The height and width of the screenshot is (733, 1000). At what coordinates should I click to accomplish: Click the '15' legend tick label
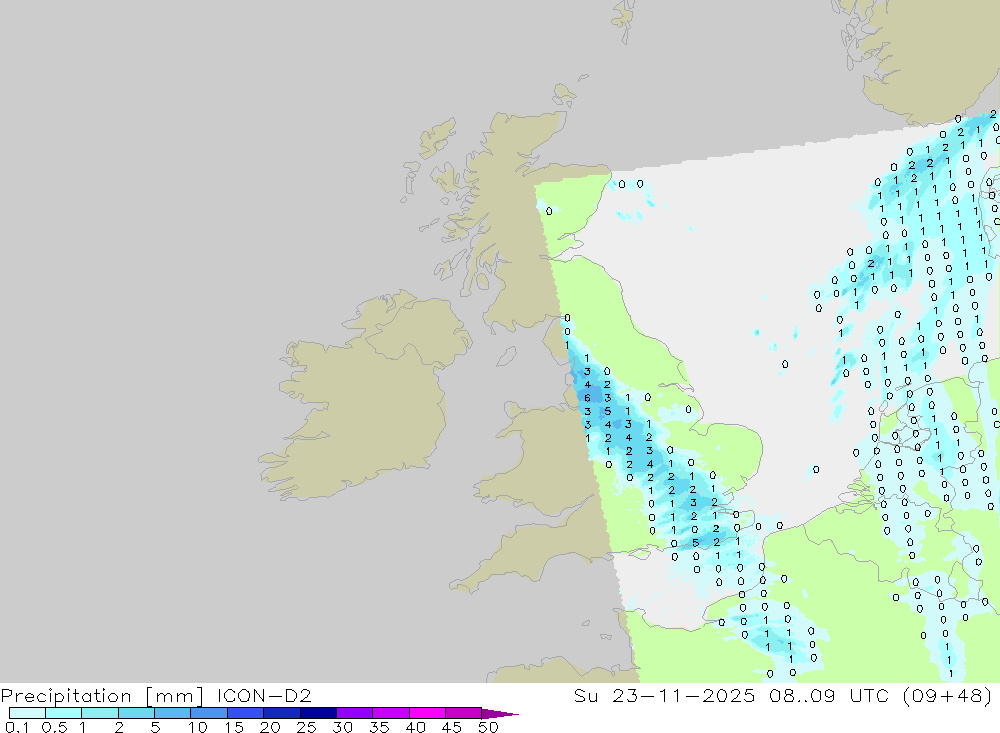coord(234,727)
